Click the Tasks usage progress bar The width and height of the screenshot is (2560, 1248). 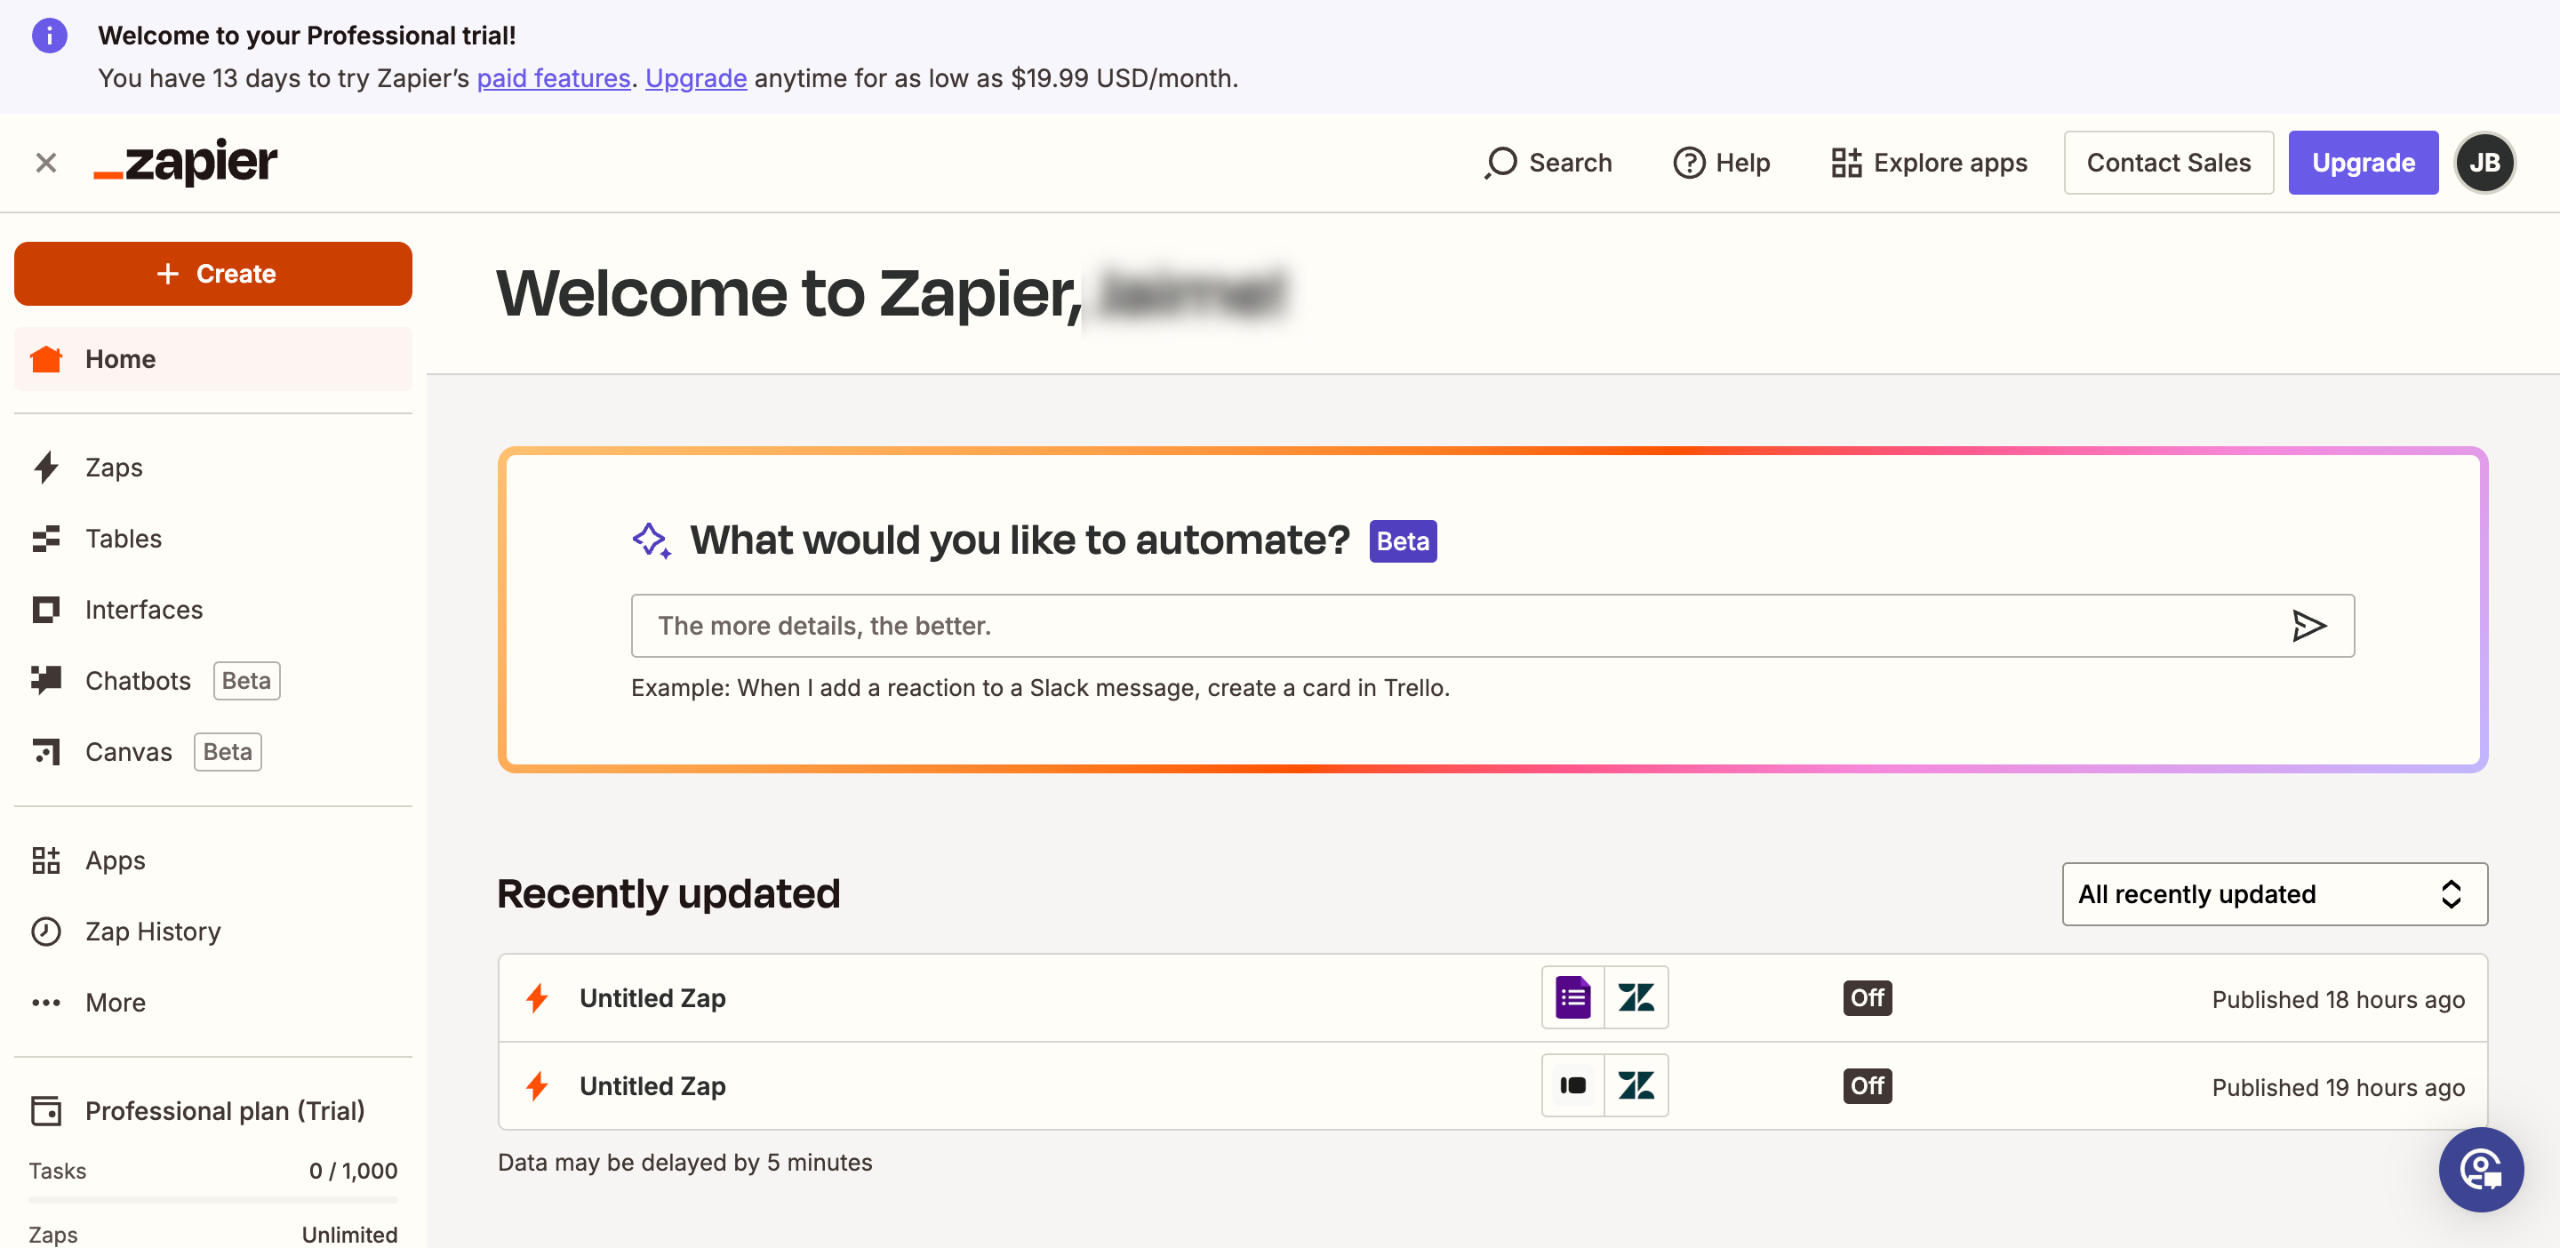[x=213, y=1199]
